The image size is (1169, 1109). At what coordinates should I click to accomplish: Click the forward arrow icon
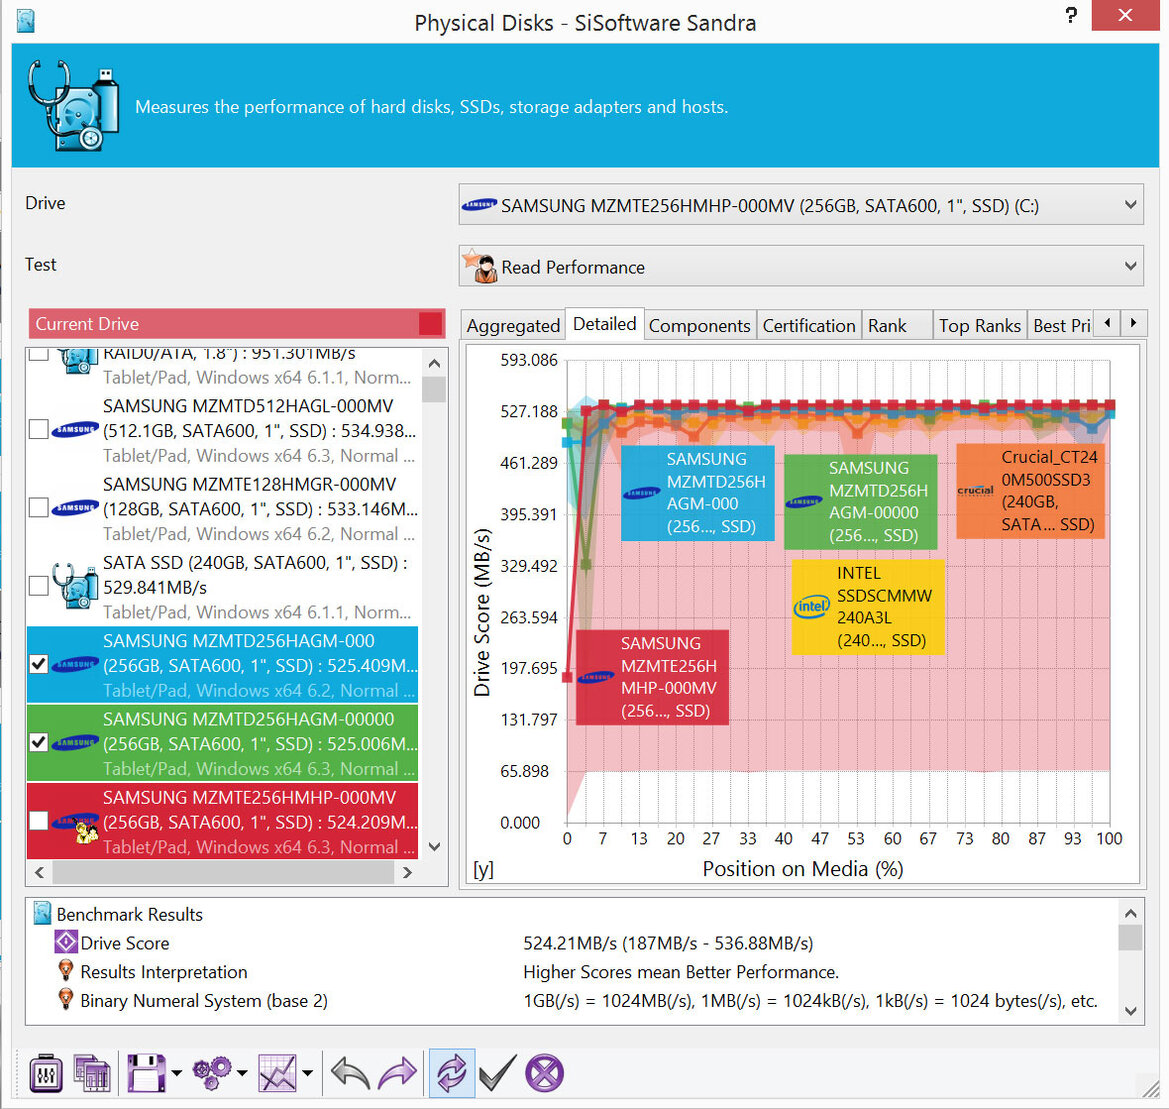[x=398, y=1073]
